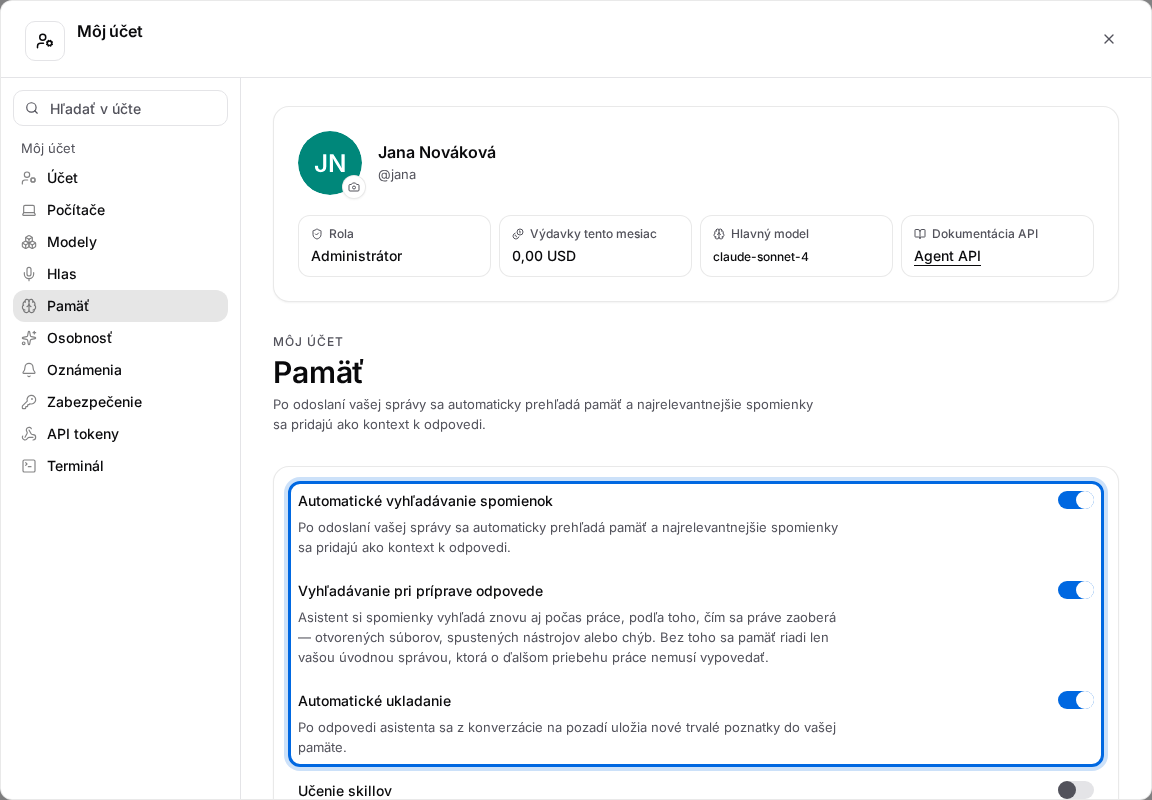Click the laptop icon for Počítače

coord(29,210)
